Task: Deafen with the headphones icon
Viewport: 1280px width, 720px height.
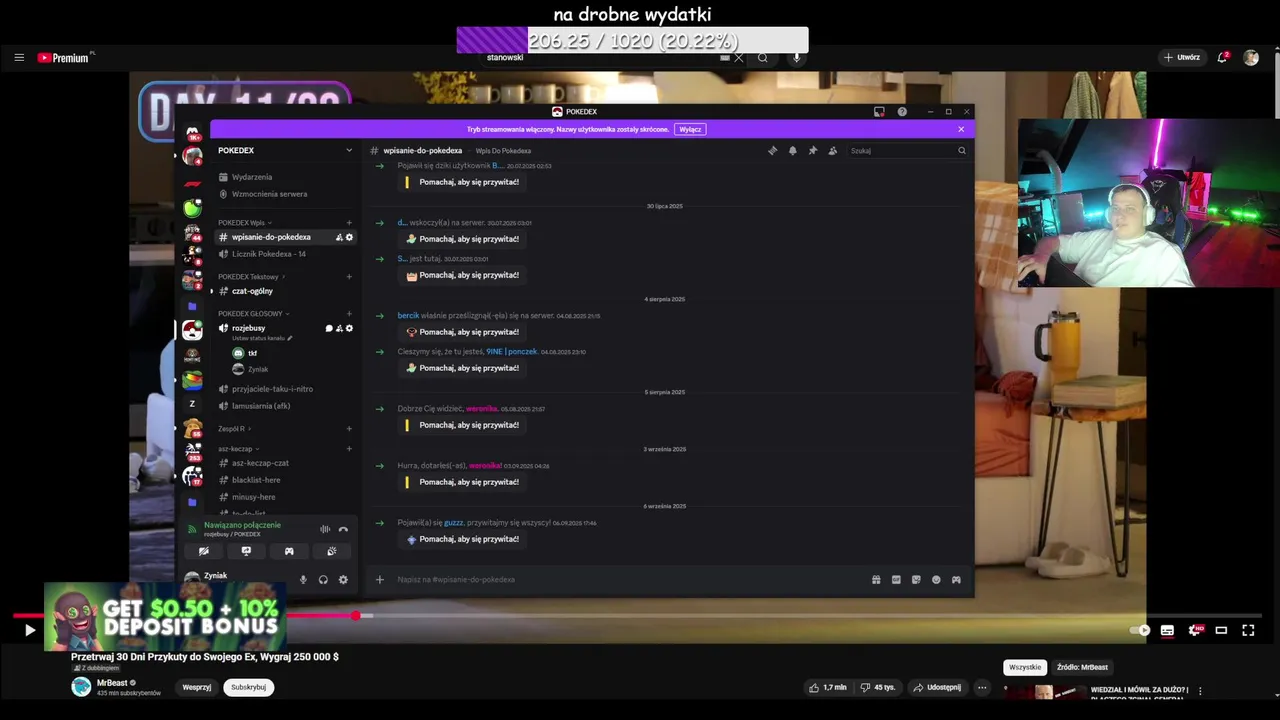Action: click(x=323, y=580)
